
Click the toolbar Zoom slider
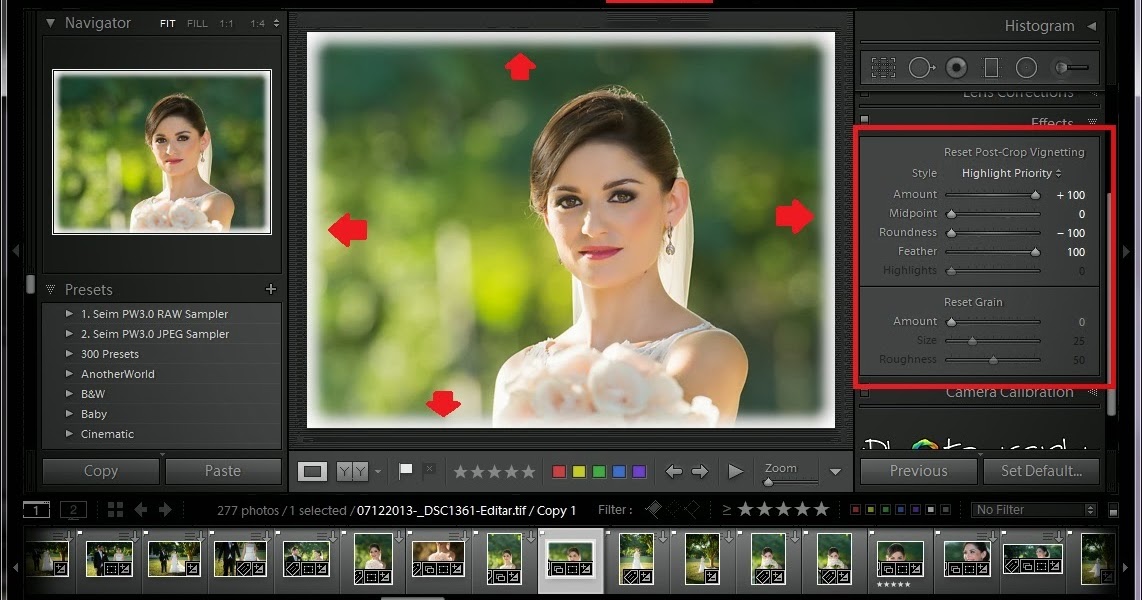pos(792,482)
